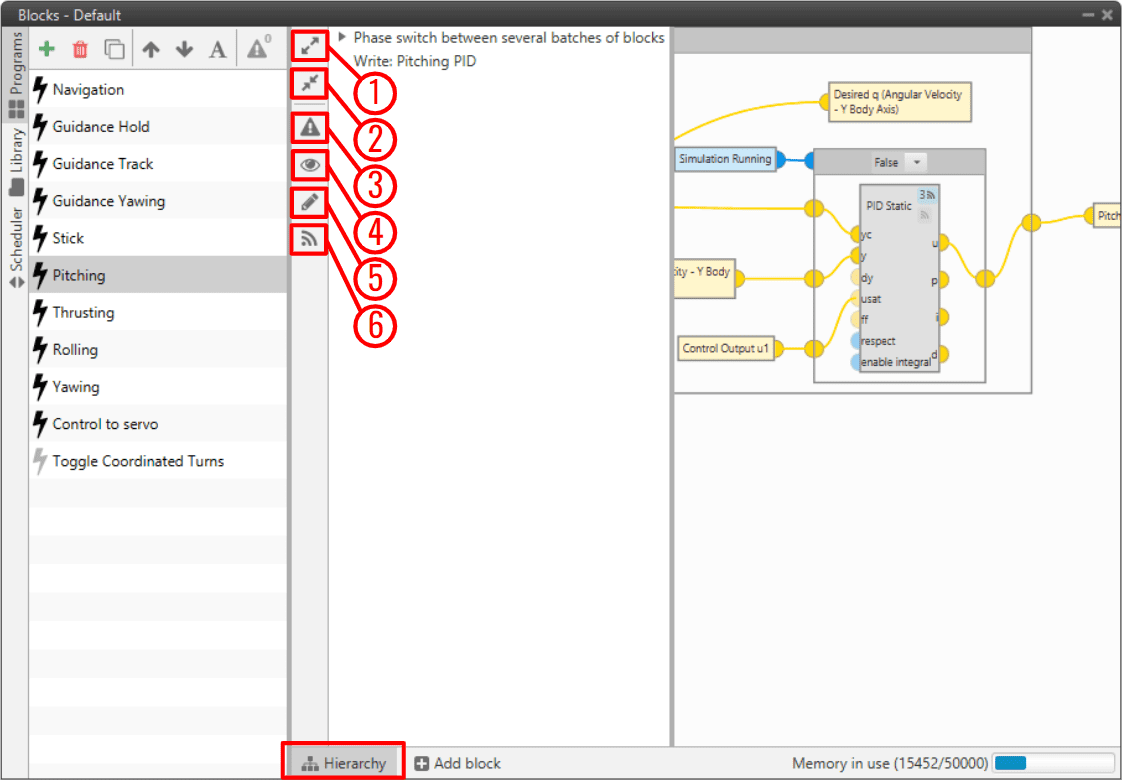Move program down with down arrow

point(185,49)
